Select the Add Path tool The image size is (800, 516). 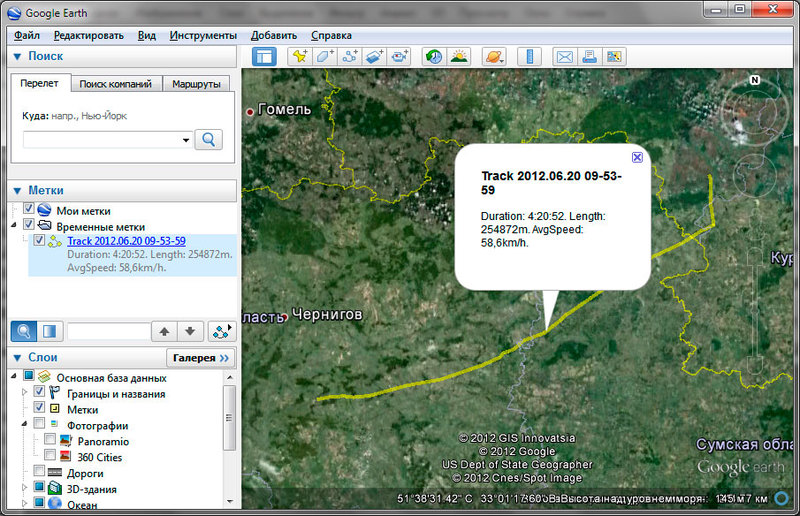click(x=349, y=57)
